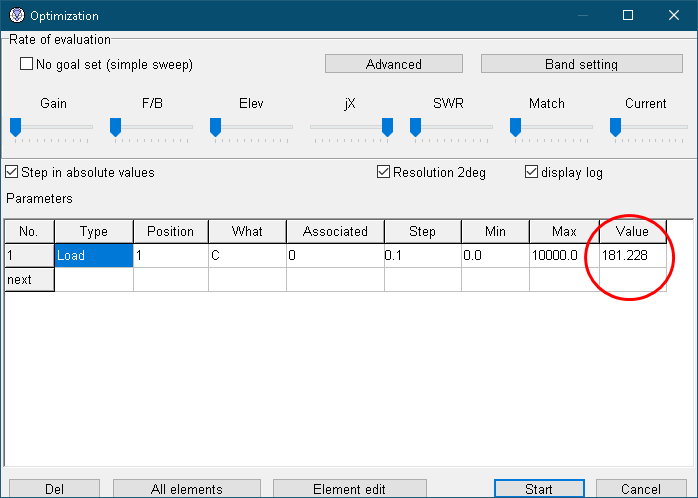Click the Match slider handle

tap(516, 126)
